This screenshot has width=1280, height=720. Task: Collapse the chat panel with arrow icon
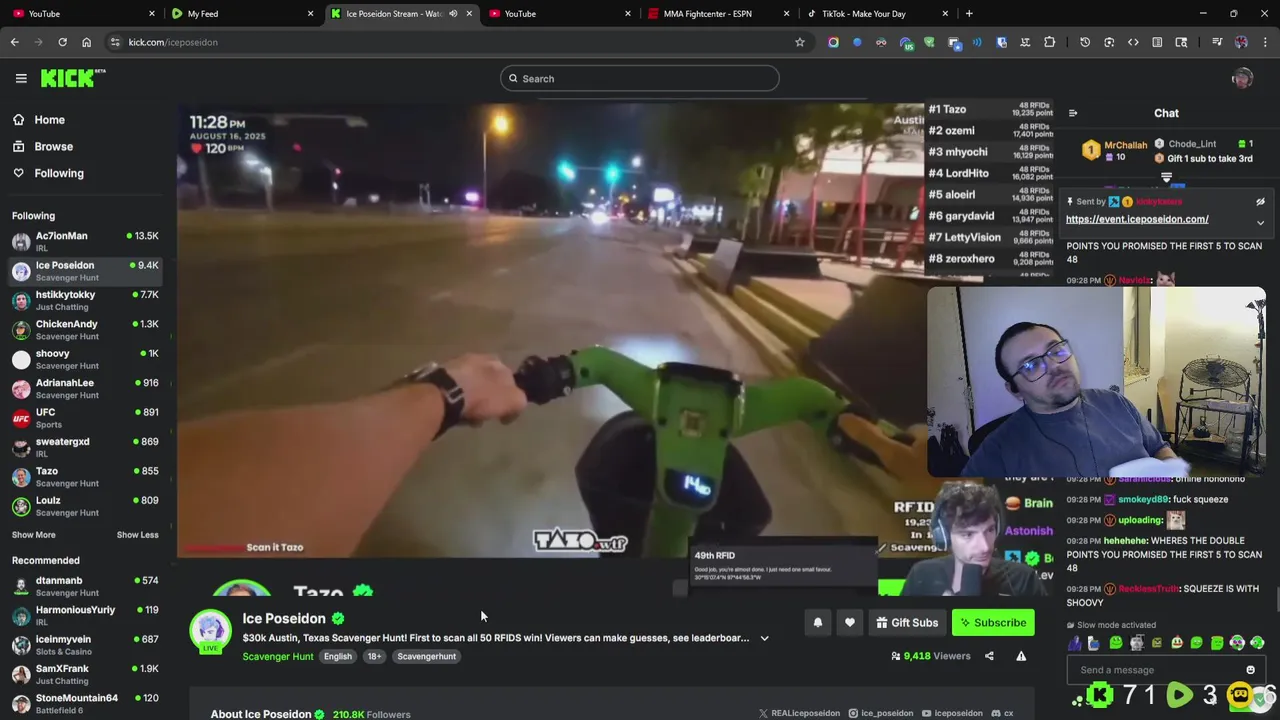[x=1073, y=113]
